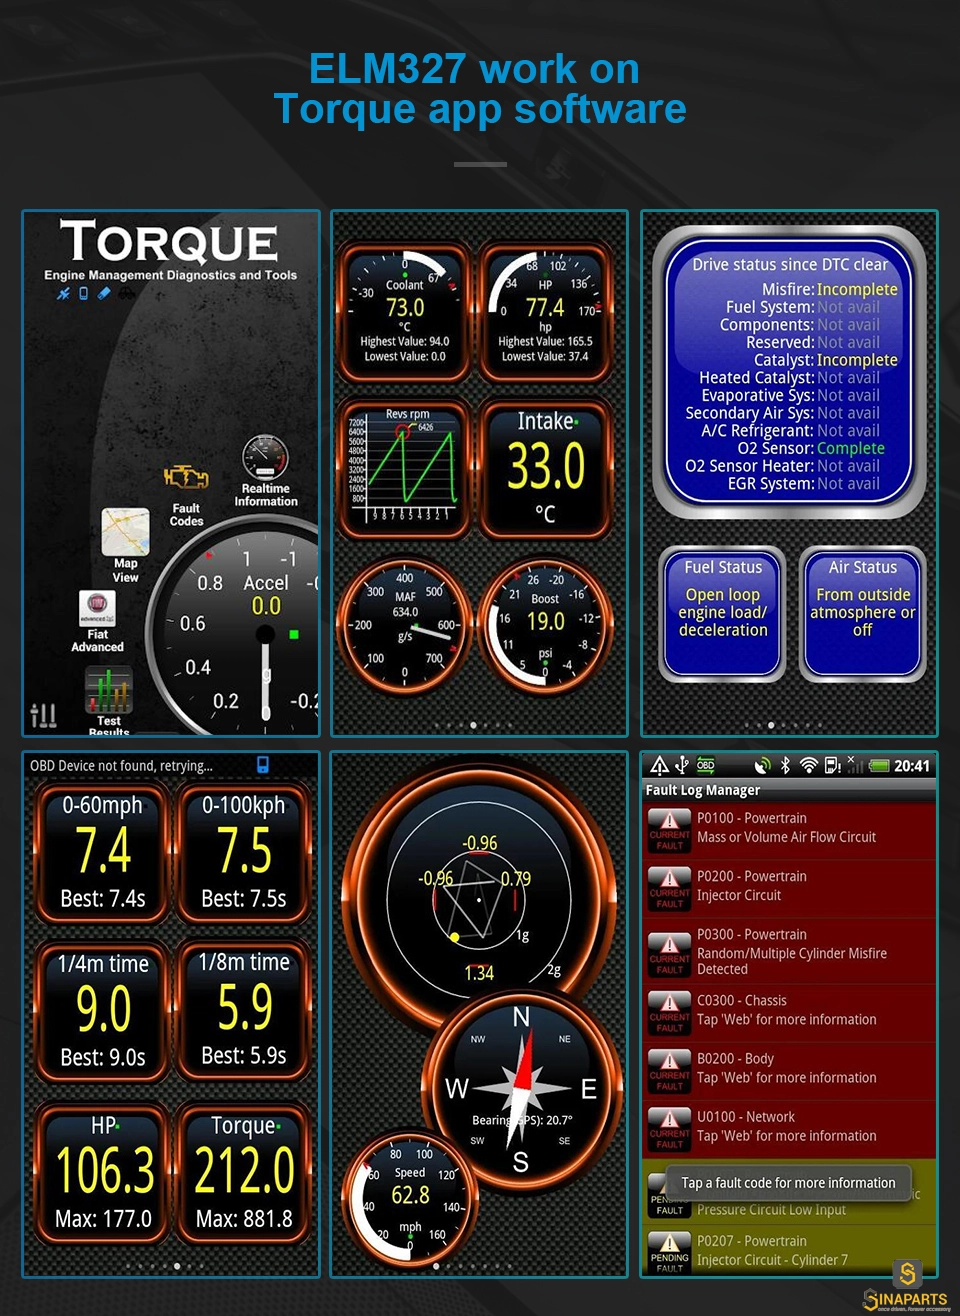Viewport: 960px width, 1316px height.
Task: Tap the 1/4m time display
Action: coord(103,1011)
